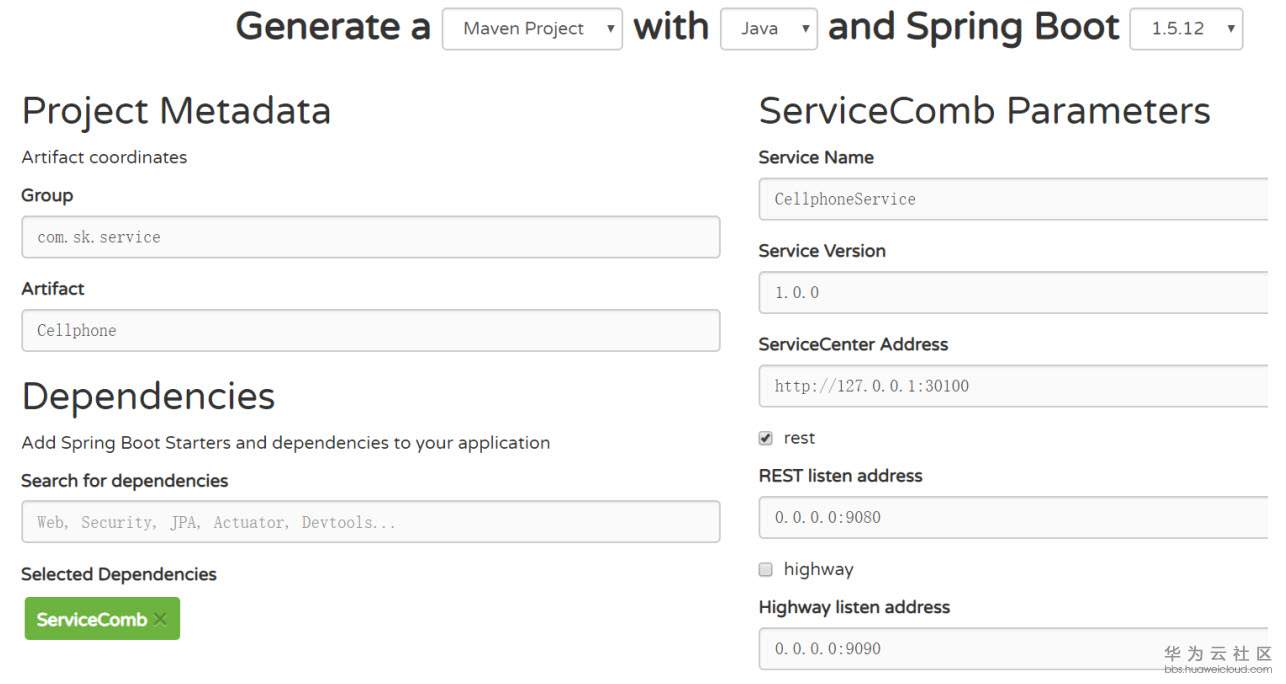Remove the ServiceComb dependency via X icon
1286x684 pixels.
click(160, 620)
